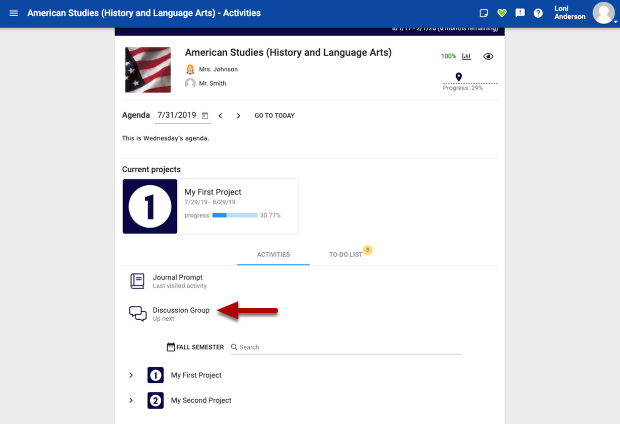The image size is (620, 424).
Task: Select the Activities tab
Action: [x=273, y=255]
